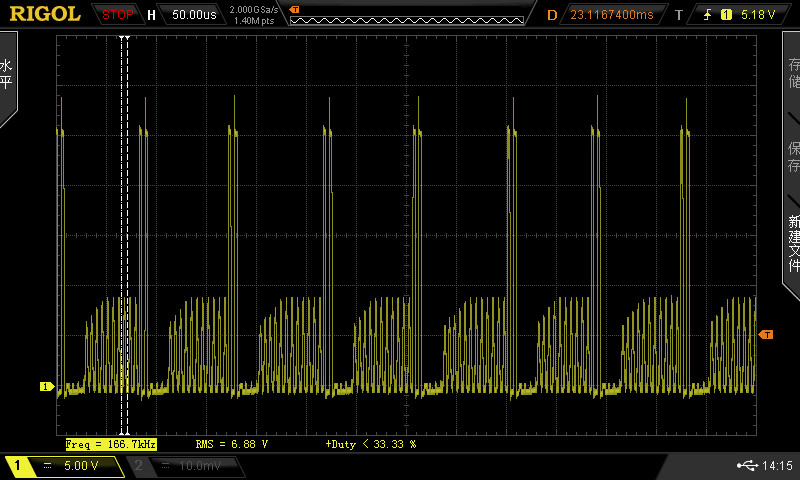Screen dimensions: 800x480
Task: Click the orange trigger level marker
Action: 767,334
